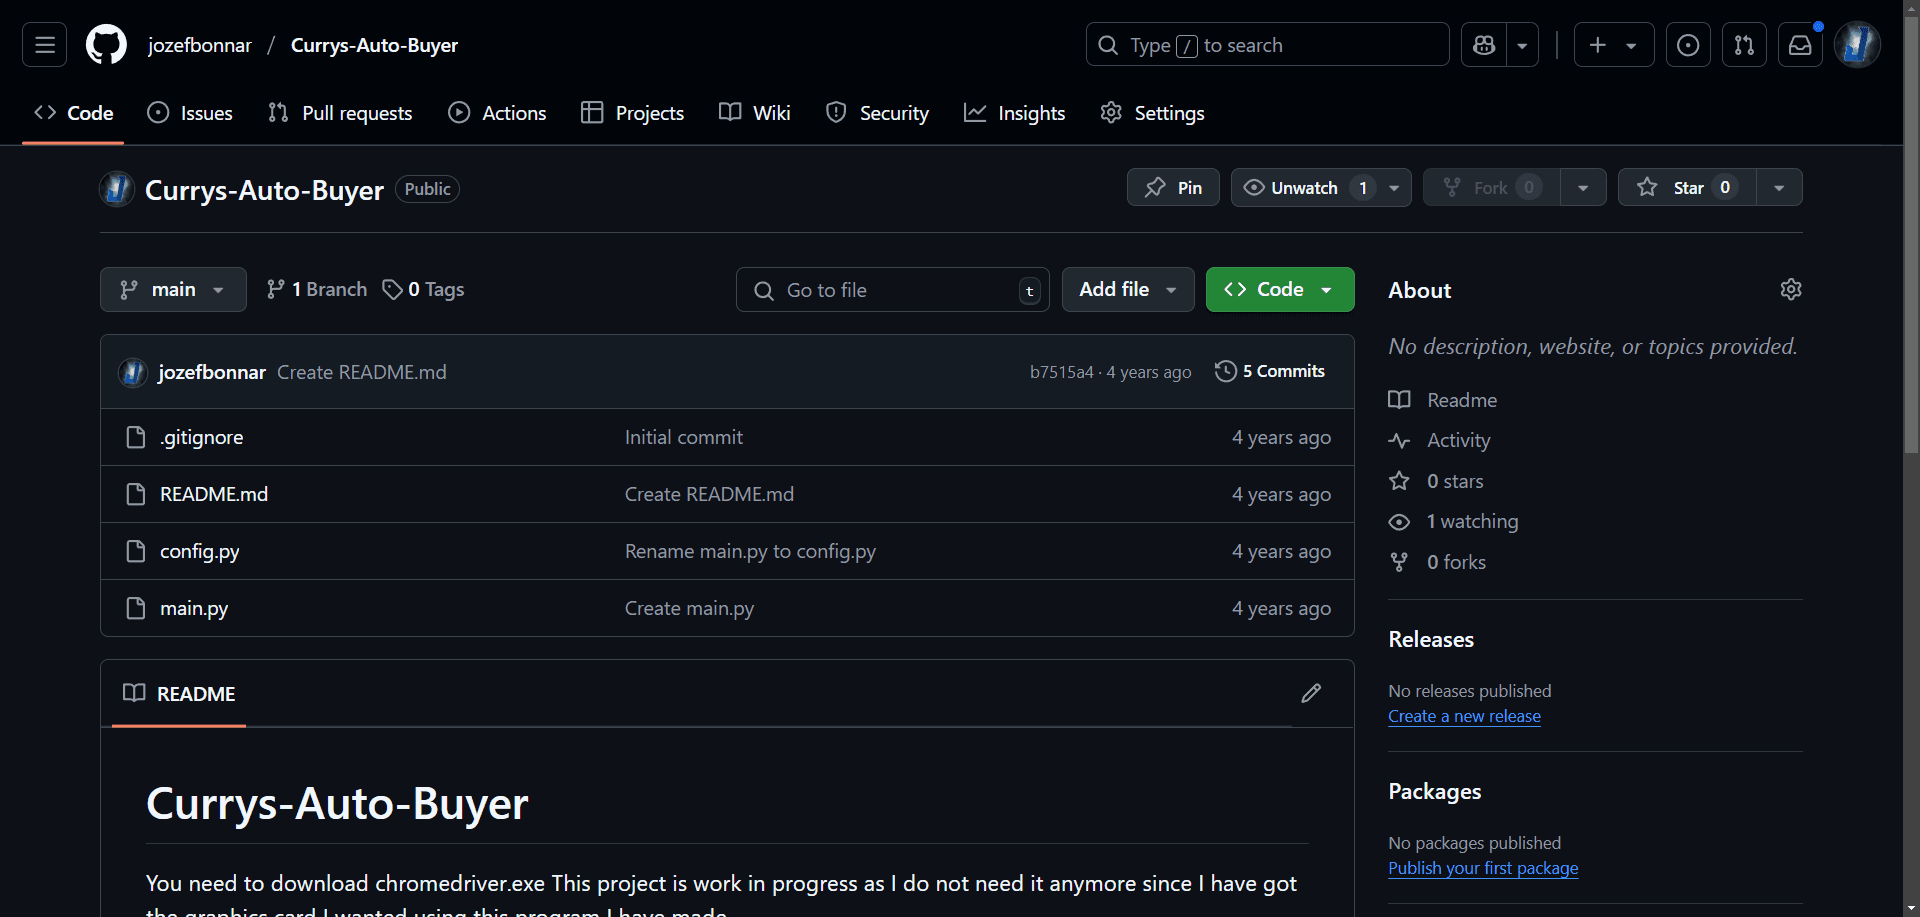
Task: Open Initial commit message link
Action: (x=684, y=437)
